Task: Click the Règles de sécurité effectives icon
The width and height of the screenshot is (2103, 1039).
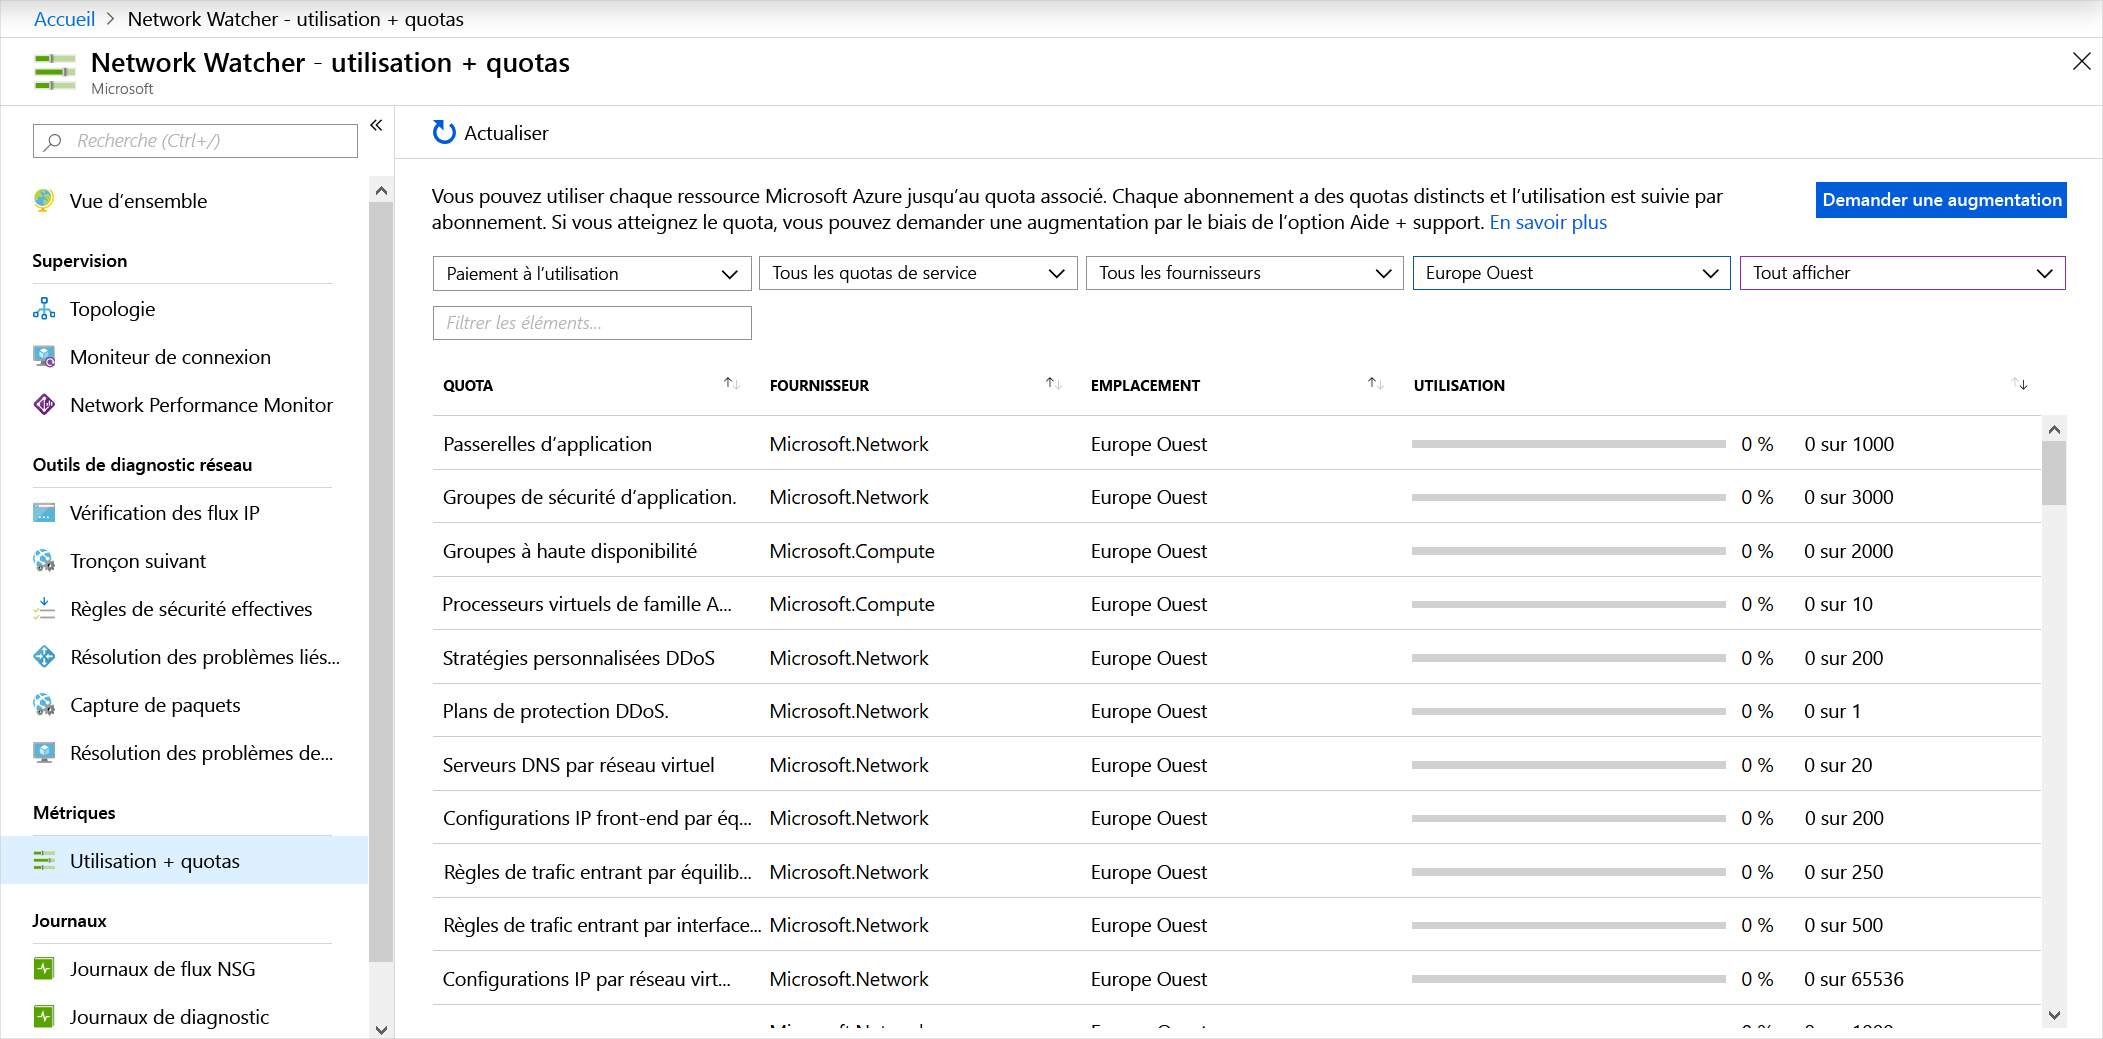Action: pos(44,608)
